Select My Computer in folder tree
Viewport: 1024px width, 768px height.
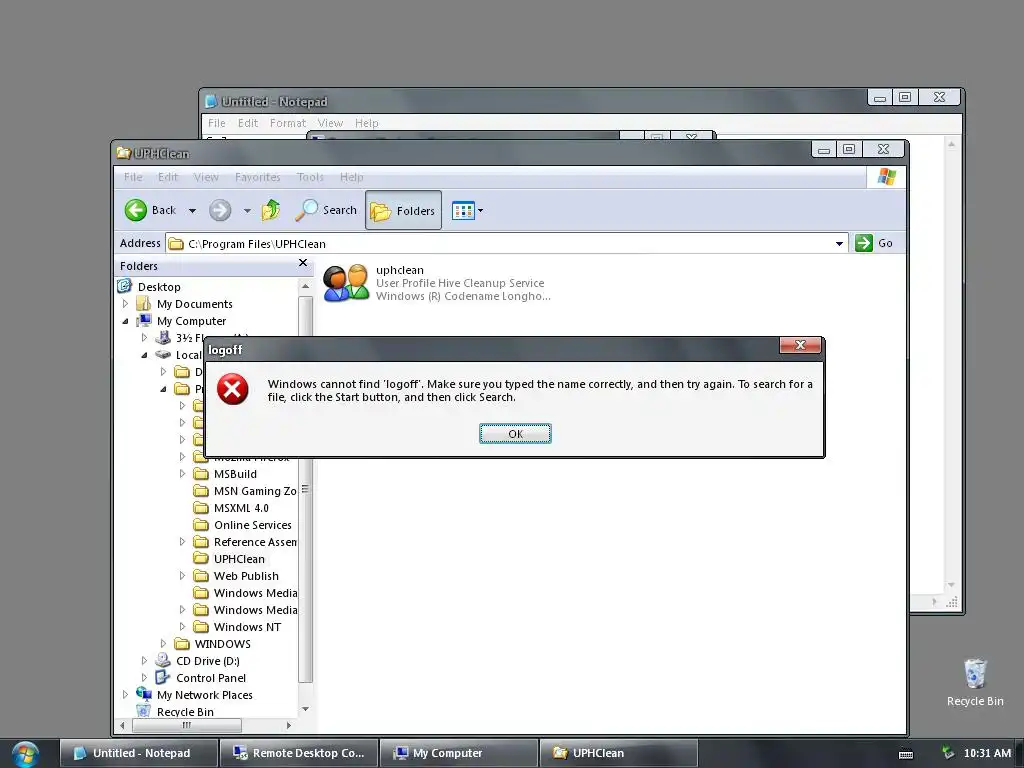point(191,321)
